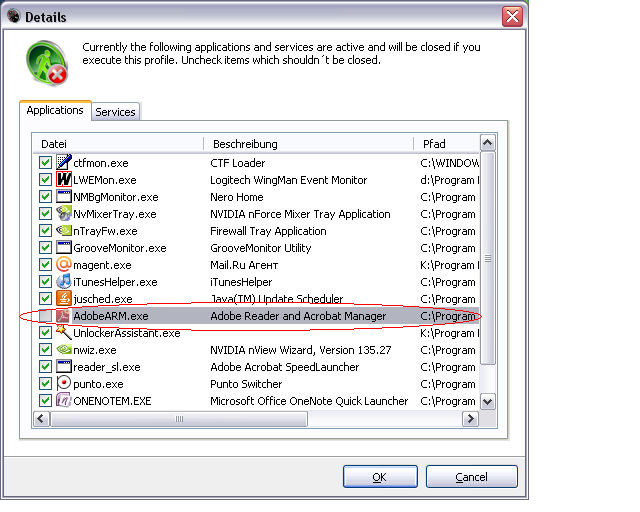Image resolution: width=640 pixels, height=512 pixels.
Task: Click the Details title bar app icon
Action: tap(14, 16)
